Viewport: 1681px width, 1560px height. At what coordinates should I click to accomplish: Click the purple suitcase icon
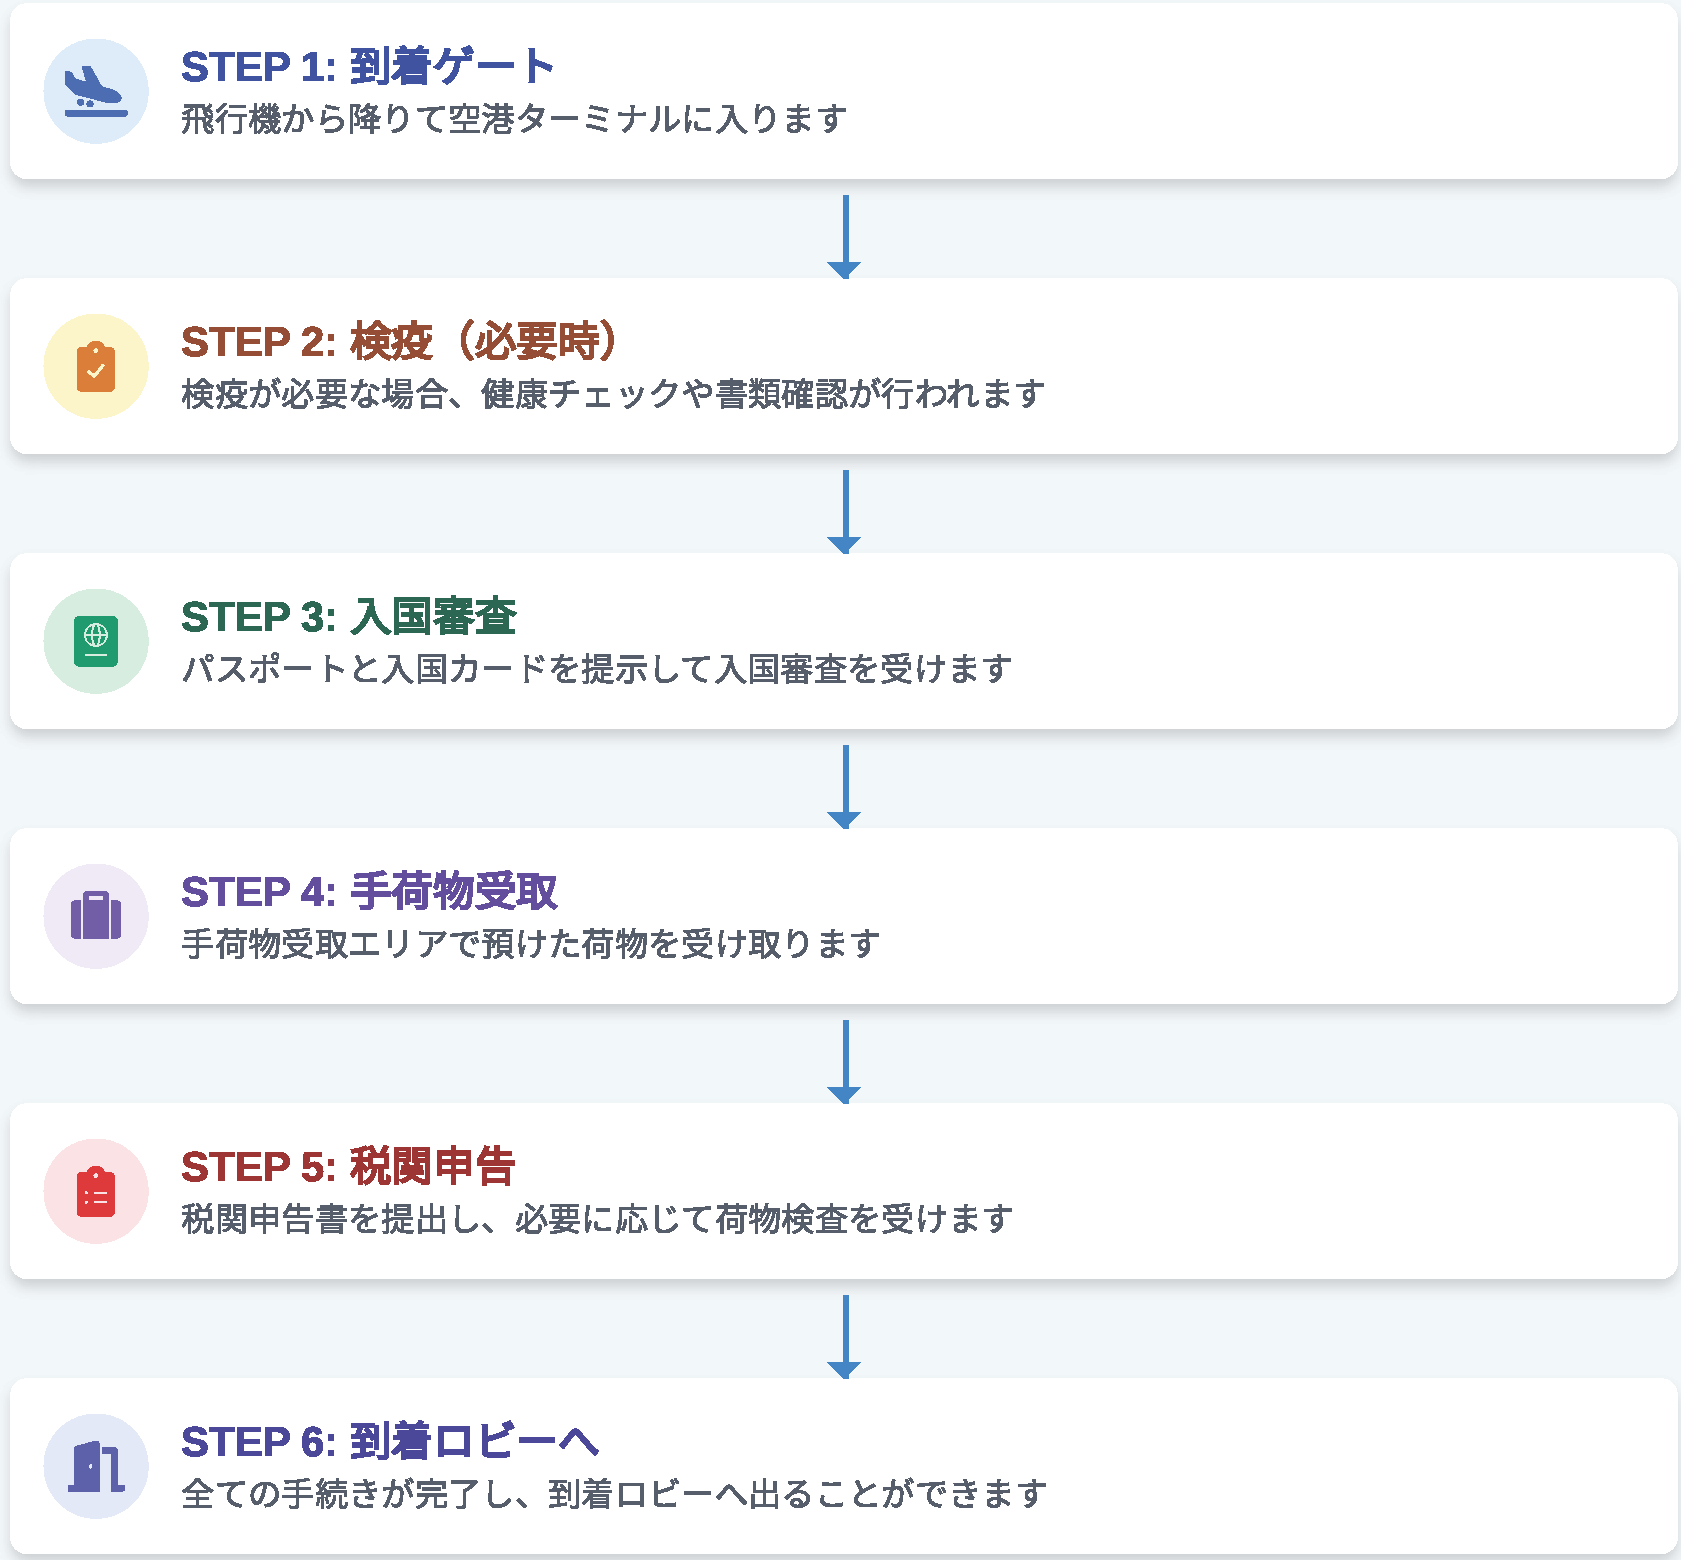tap(96, 916)
